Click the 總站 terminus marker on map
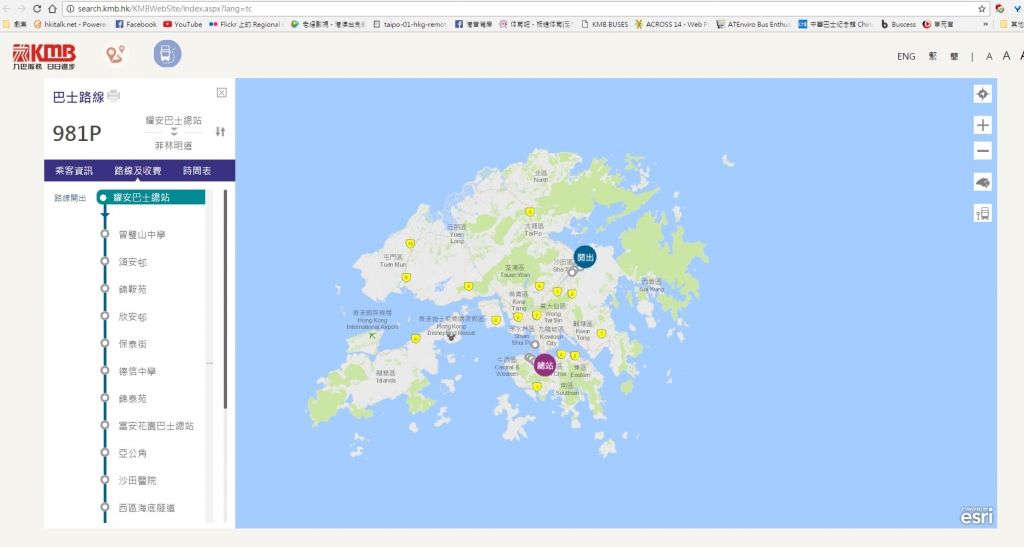 tap(545, 365)
